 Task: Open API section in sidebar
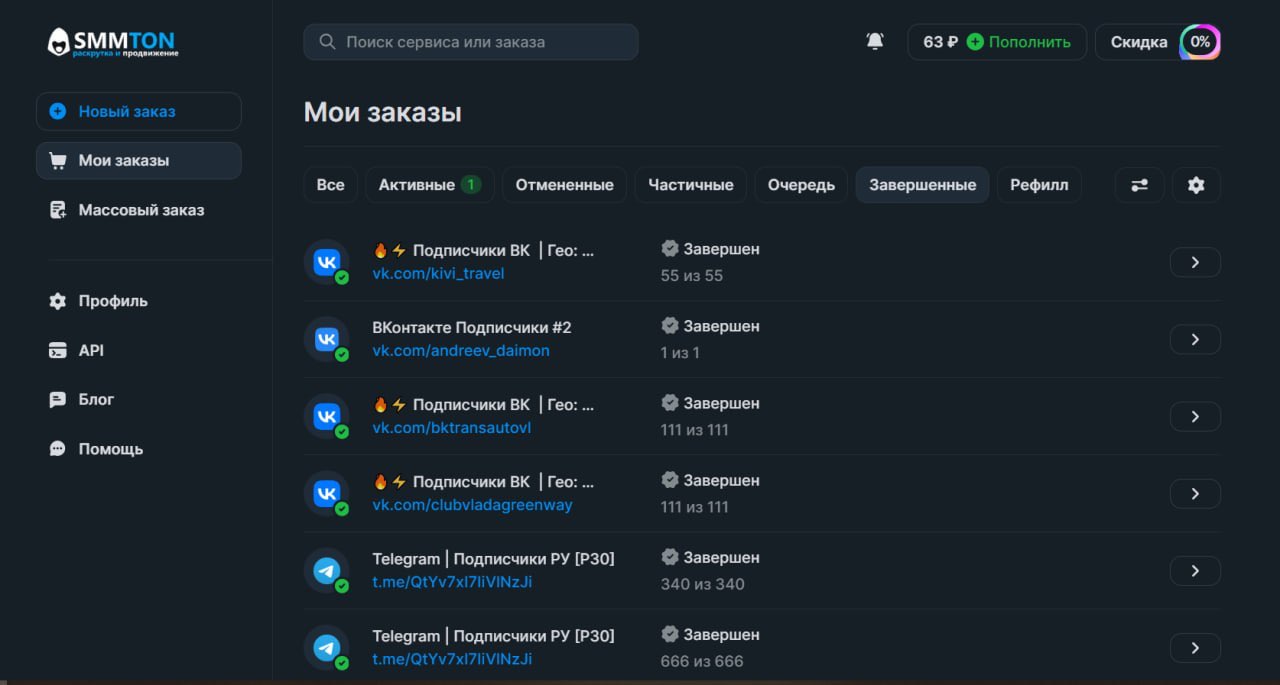click(90, 350)
